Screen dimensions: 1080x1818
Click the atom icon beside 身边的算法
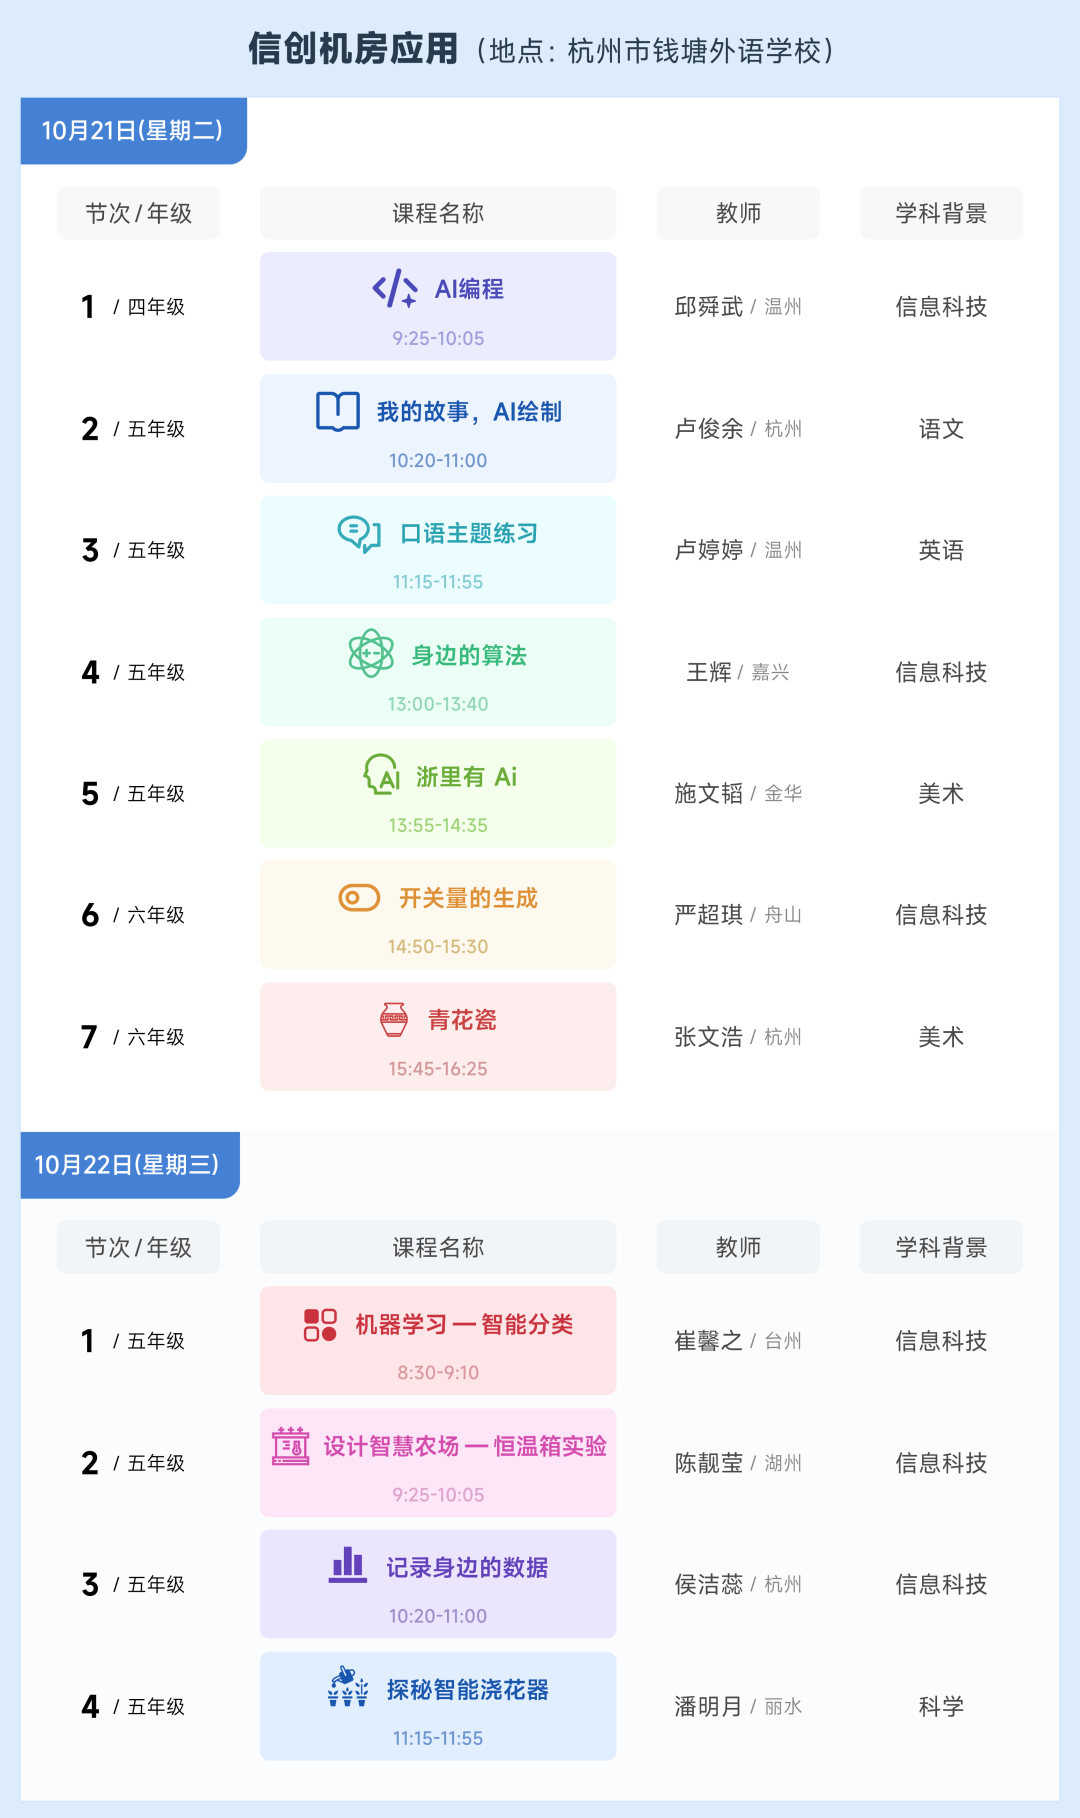(x=371, y=654)
